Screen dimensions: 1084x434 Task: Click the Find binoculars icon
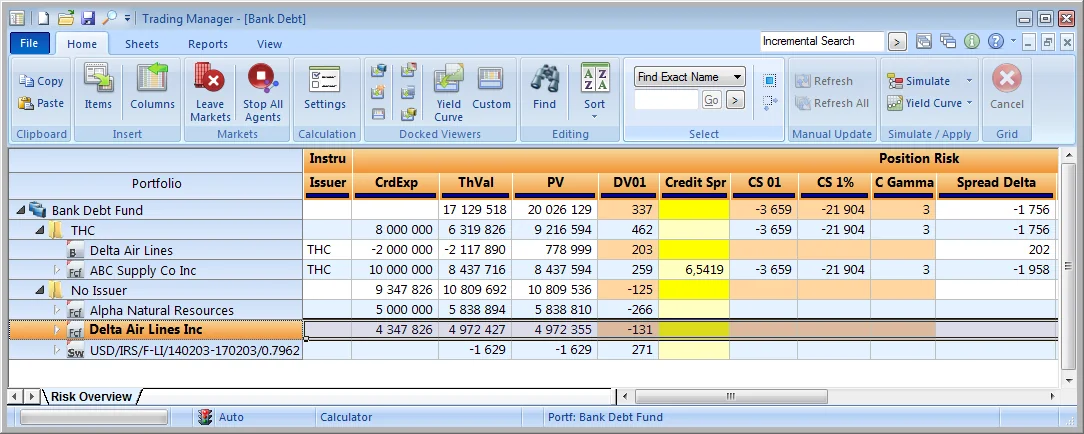[544, 80]
